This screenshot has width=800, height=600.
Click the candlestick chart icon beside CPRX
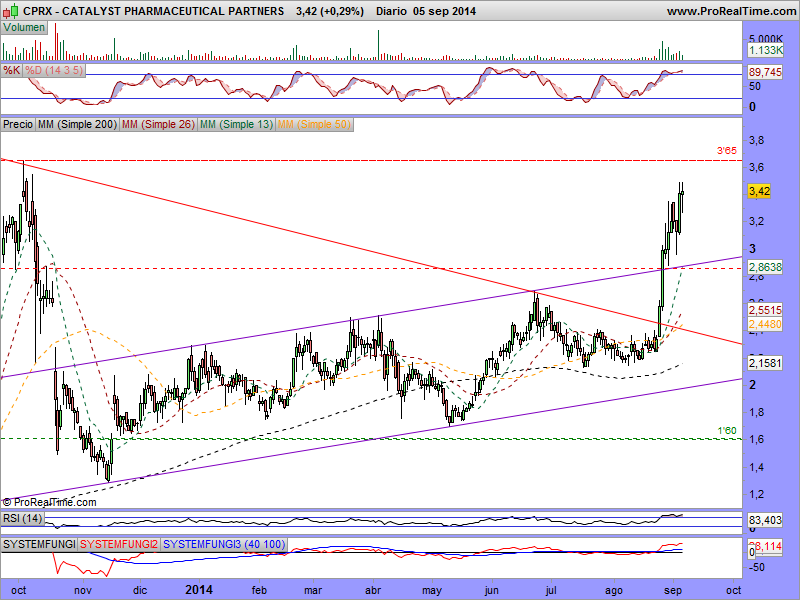coord(11,10)
